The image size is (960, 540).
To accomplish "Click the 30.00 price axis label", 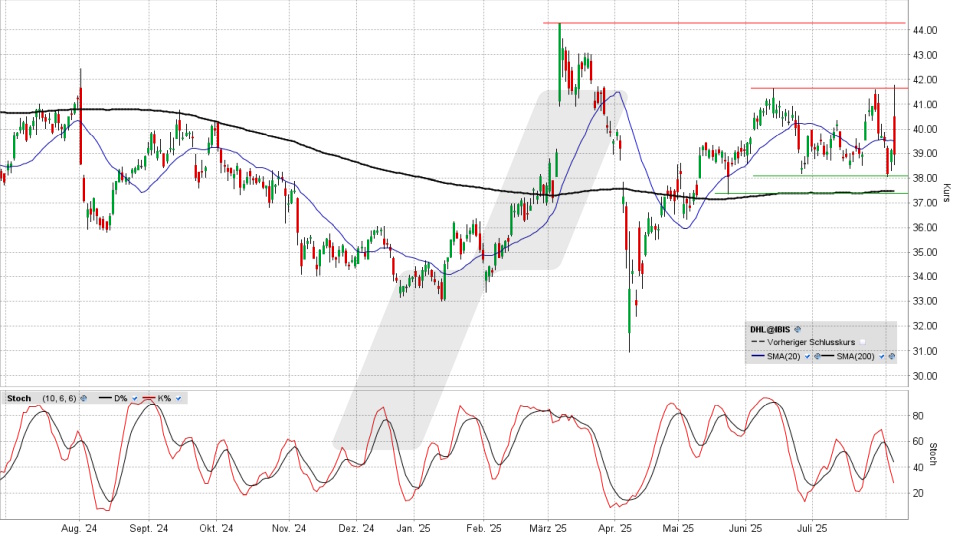I will click(924, 376).
